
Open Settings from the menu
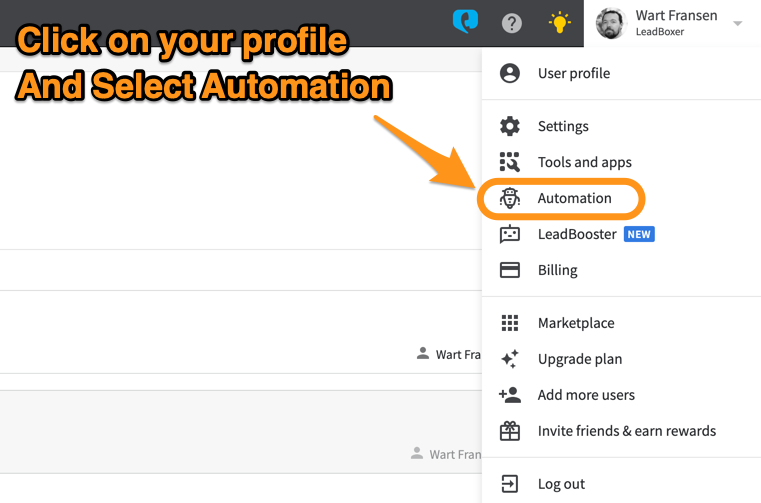pyautogui.click(x=563, y=126)
